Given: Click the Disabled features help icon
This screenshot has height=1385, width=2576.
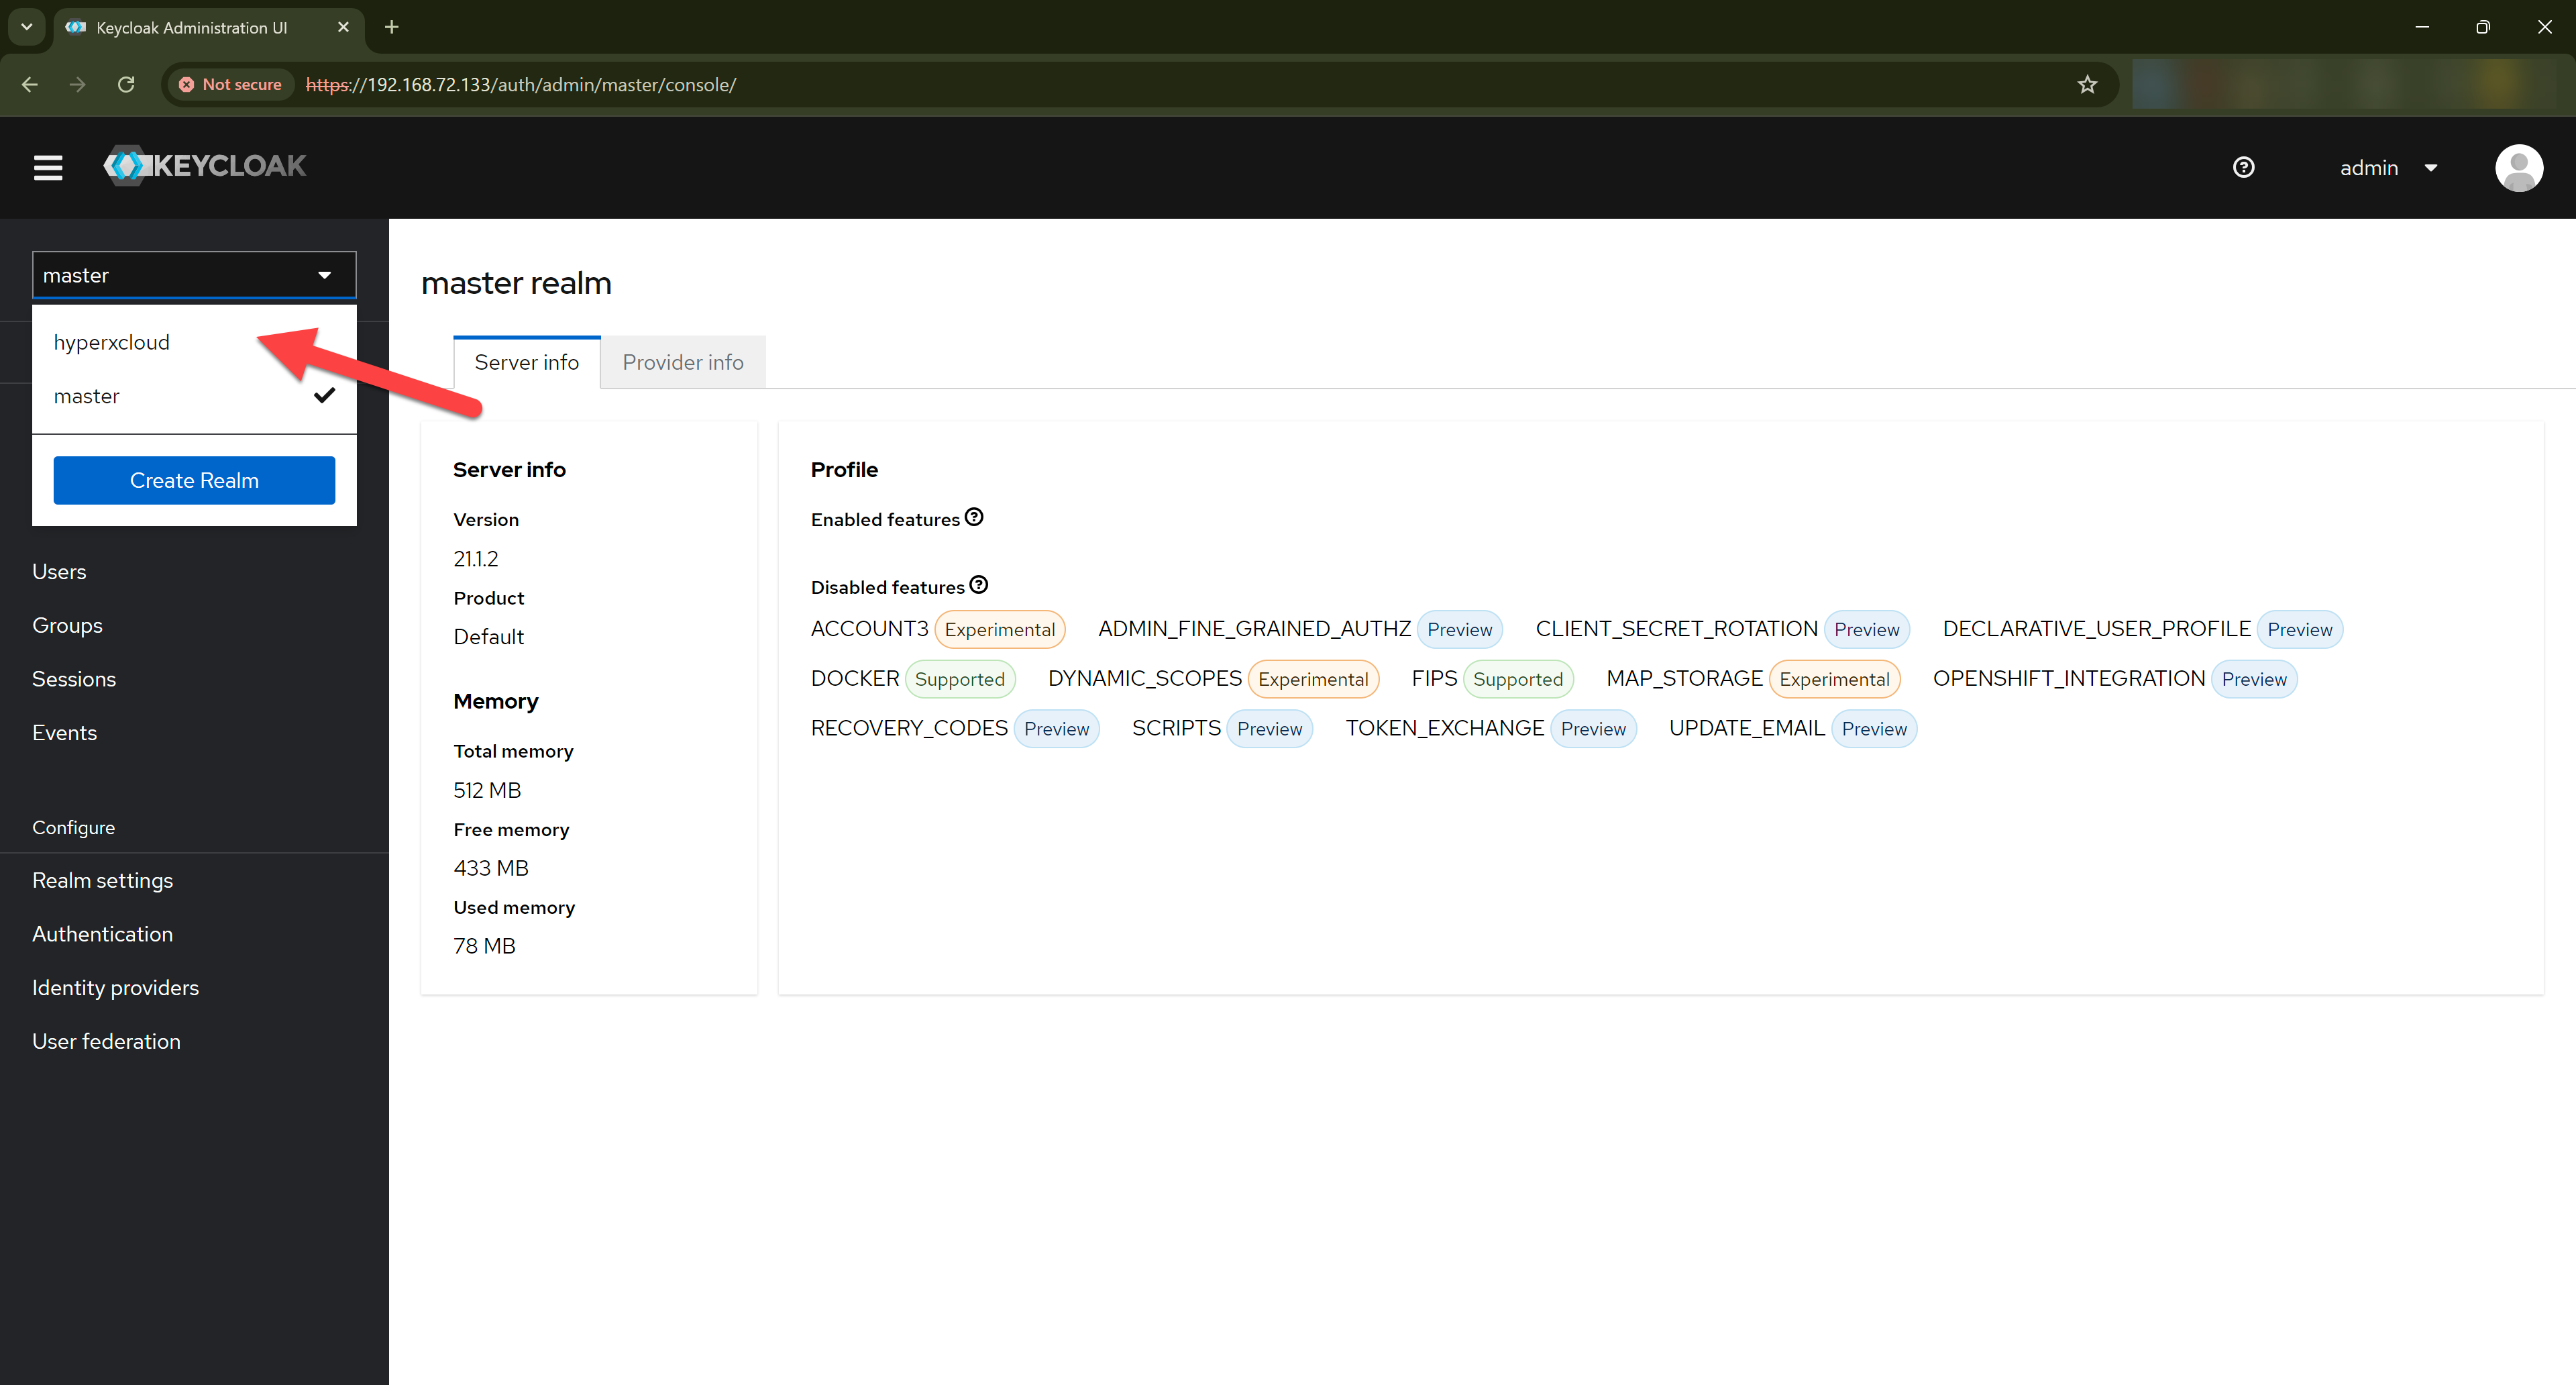Looking at the screenshot, I should point(979,585).
